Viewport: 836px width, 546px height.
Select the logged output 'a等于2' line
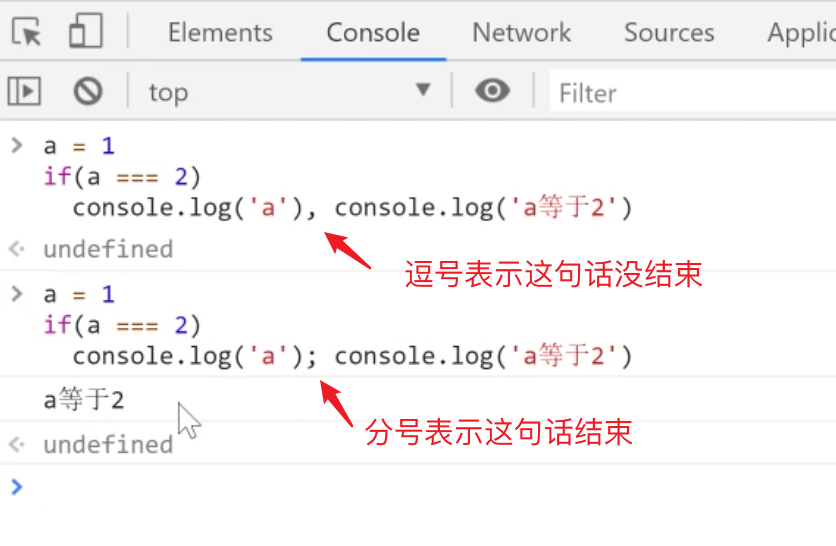coord(84,399)
